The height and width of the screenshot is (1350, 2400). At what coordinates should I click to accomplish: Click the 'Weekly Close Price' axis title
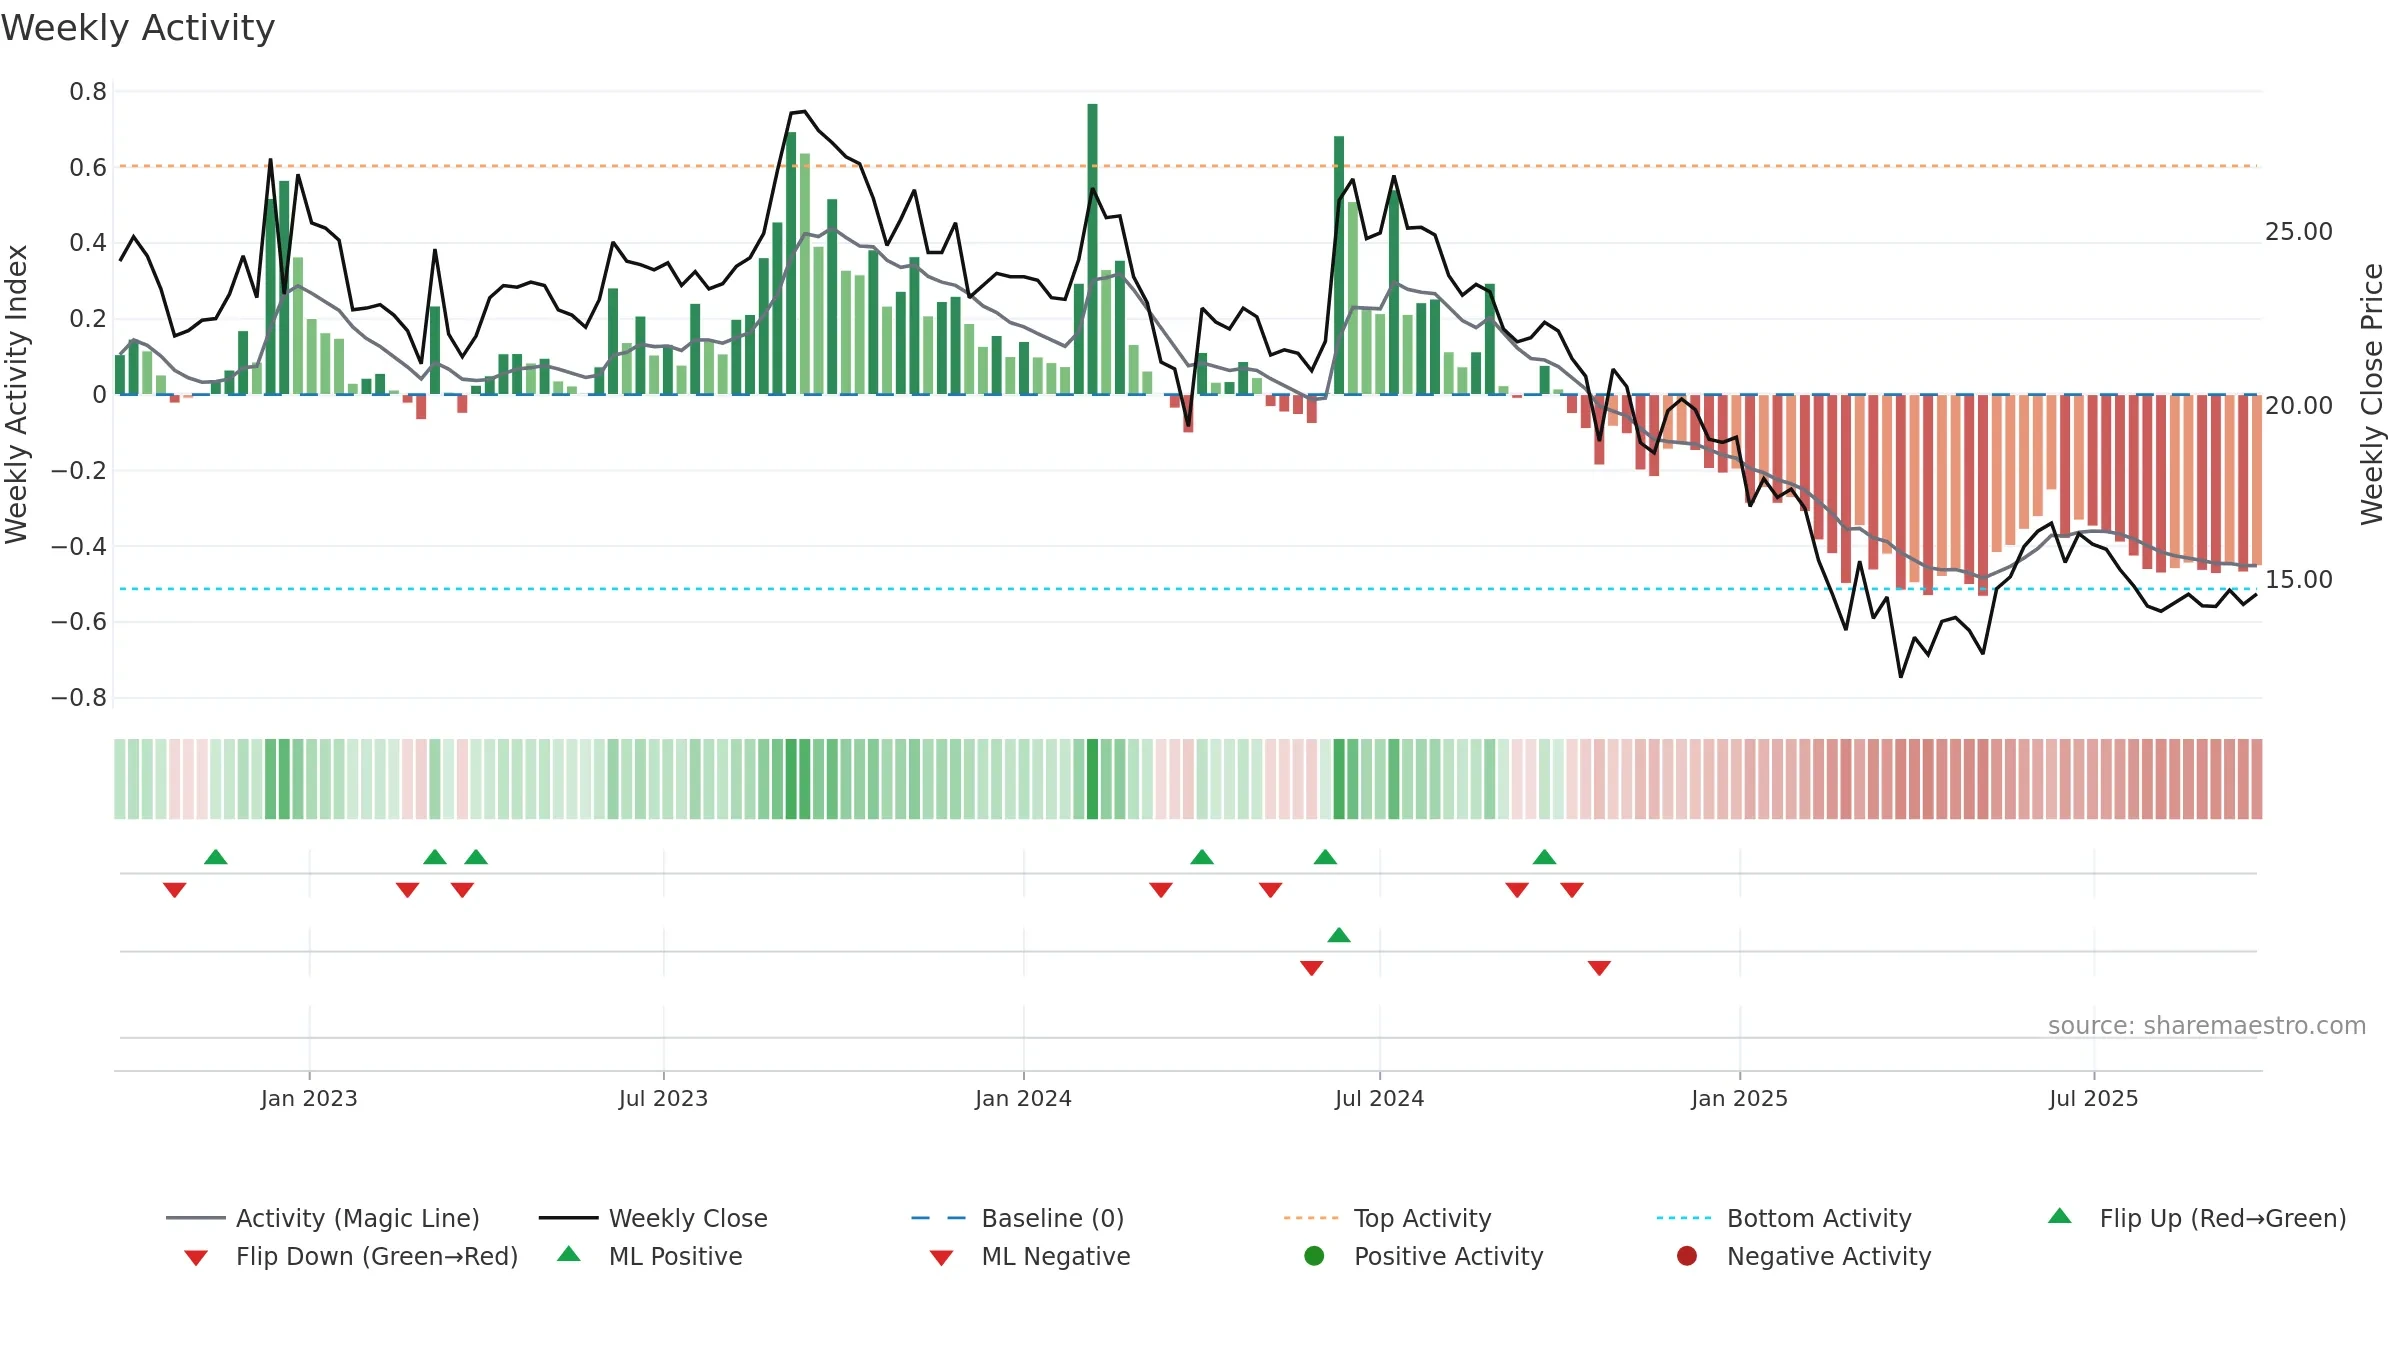pos(2372,394)
